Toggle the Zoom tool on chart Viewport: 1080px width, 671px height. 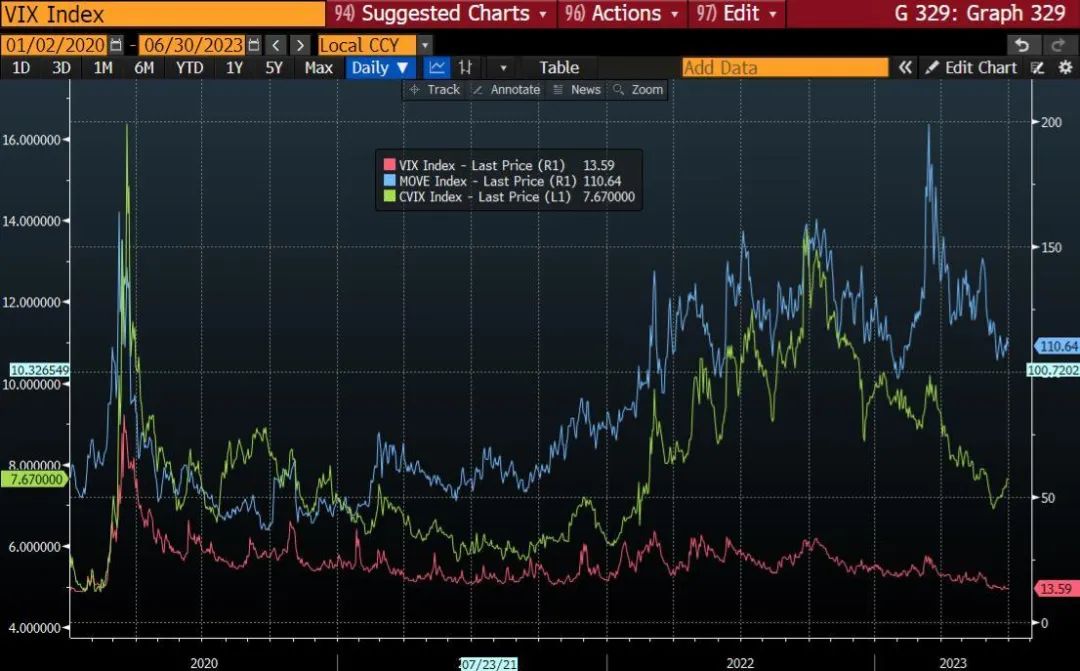point(638,90)
